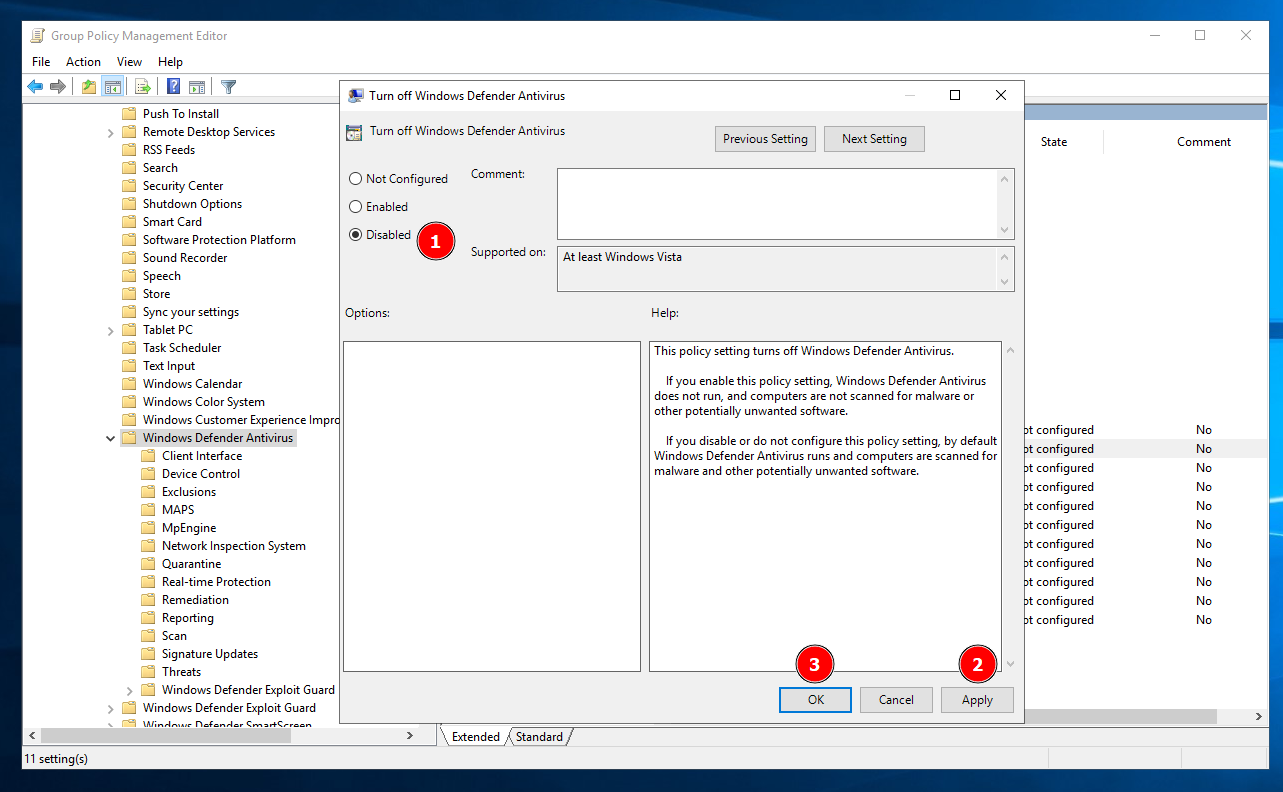Select the Remediation tree item
This screenshot has height=792, width=1283.
195,600
